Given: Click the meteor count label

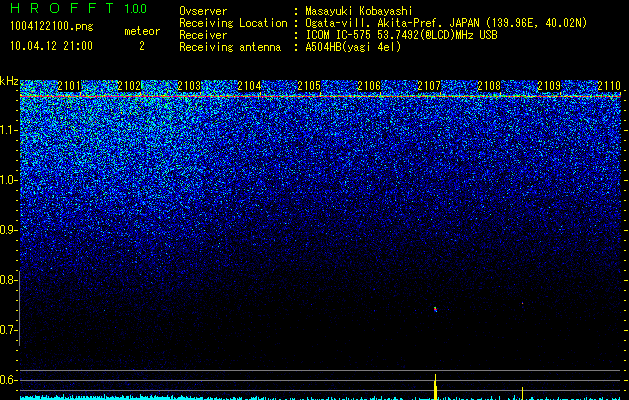Looking at the screenshot, I should click(142, 31).
